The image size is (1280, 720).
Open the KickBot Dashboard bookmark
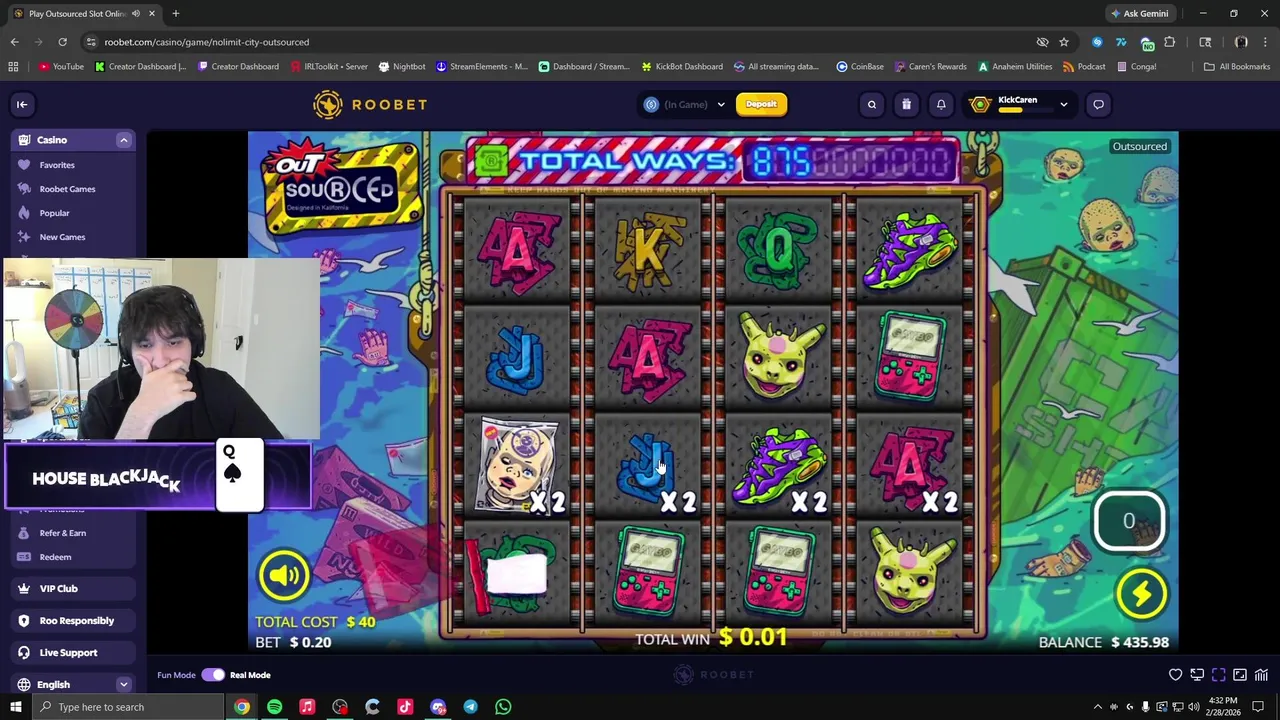(x=682, y=67)
